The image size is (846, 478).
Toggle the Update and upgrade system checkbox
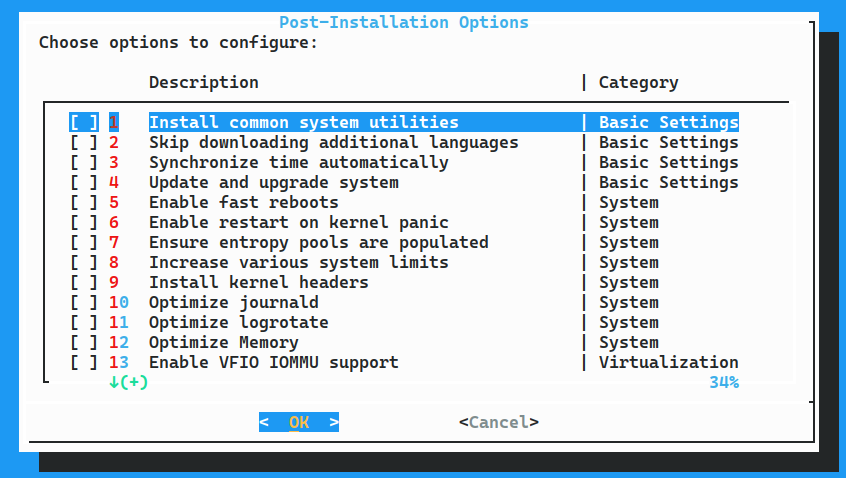84,182
